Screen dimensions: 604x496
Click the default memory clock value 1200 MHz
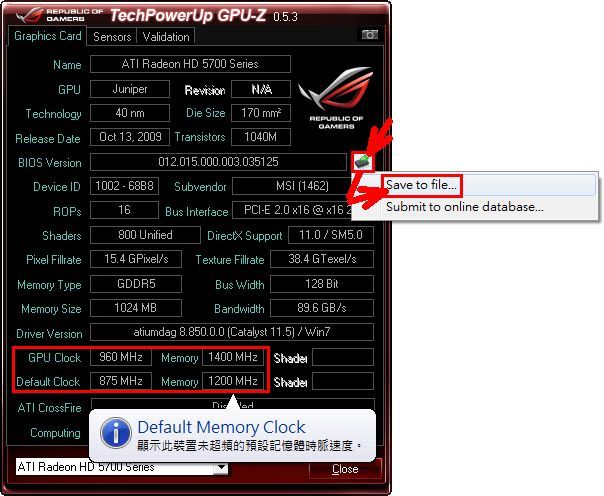point(233,381)
